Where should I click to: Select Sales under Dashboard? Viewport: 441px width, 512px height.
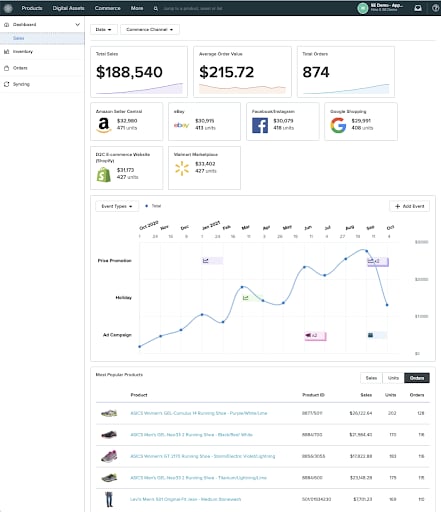[19, 38]
